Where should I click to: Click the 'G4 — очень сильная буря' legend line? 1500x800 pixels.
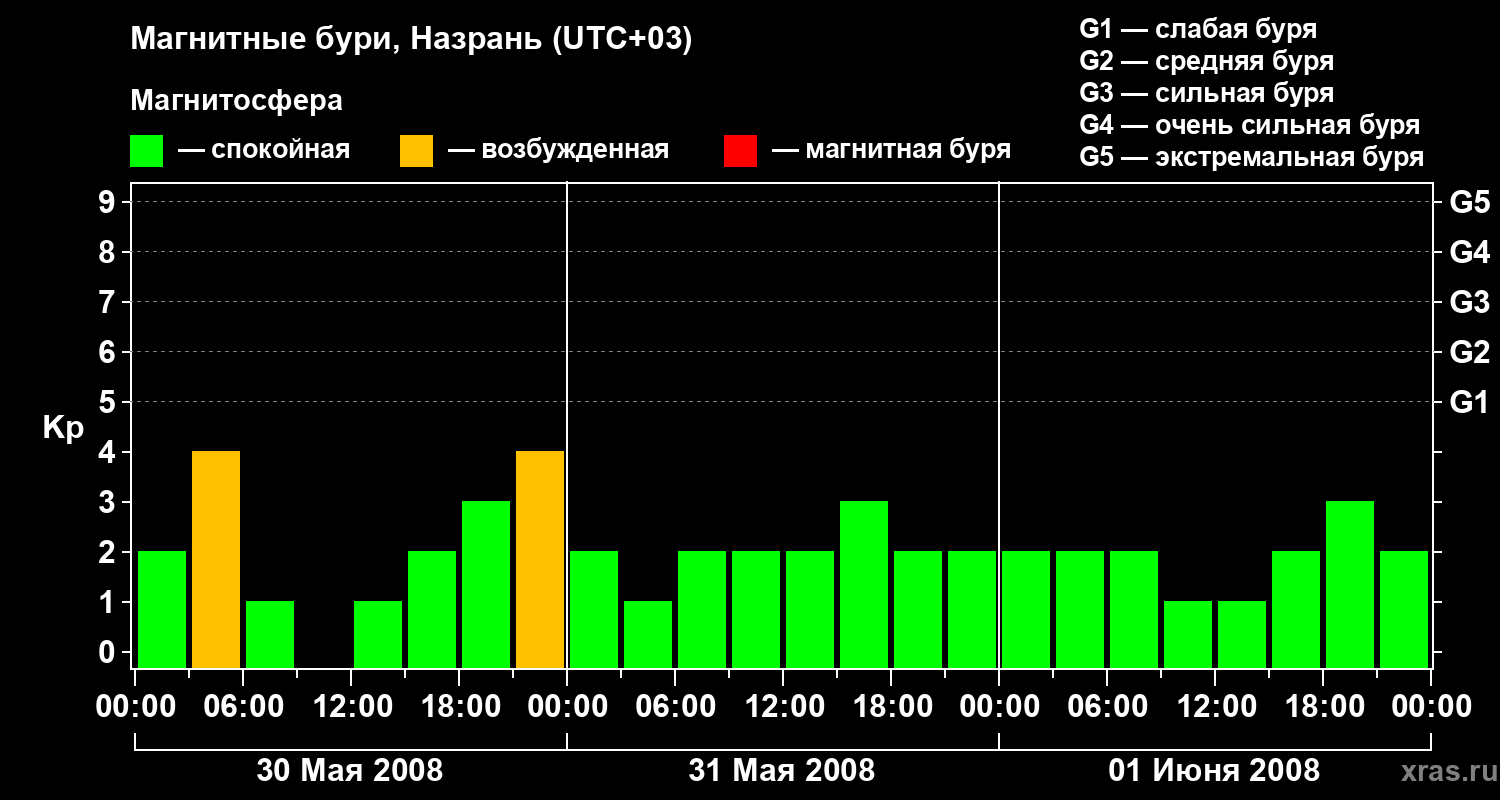click(x=1250, y=125)
